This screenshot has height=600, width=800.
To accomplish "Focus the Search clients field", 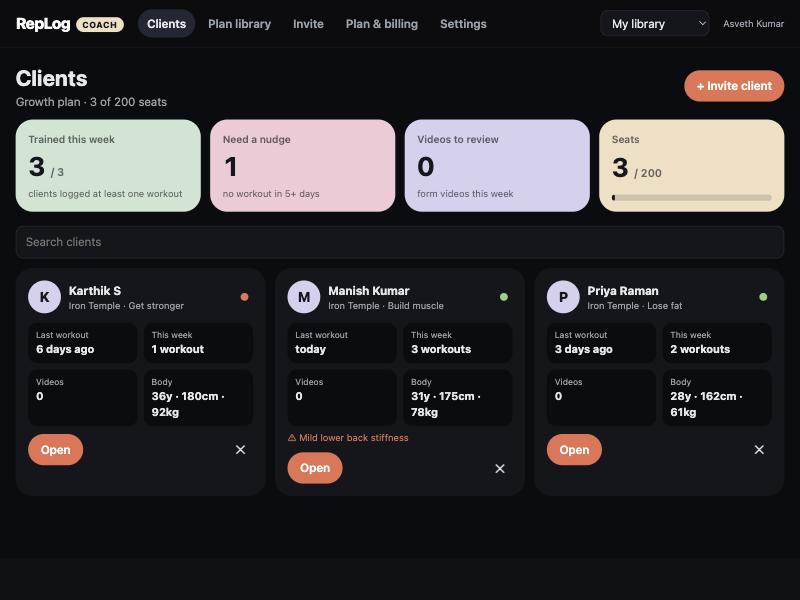I will point(400,242).
